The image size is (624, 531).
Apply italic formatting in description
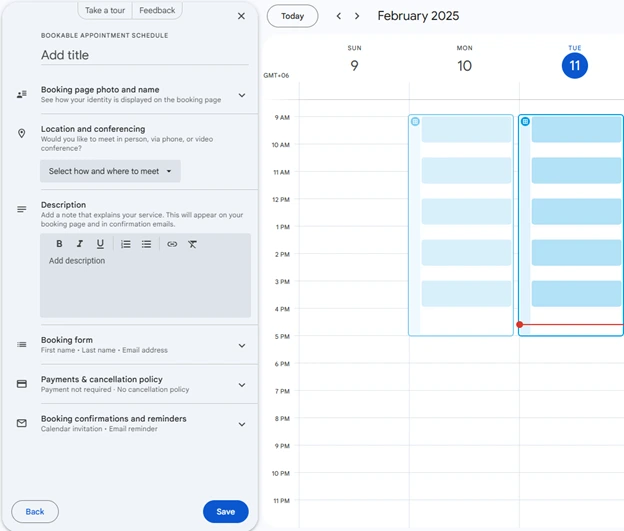click(80, 244)
